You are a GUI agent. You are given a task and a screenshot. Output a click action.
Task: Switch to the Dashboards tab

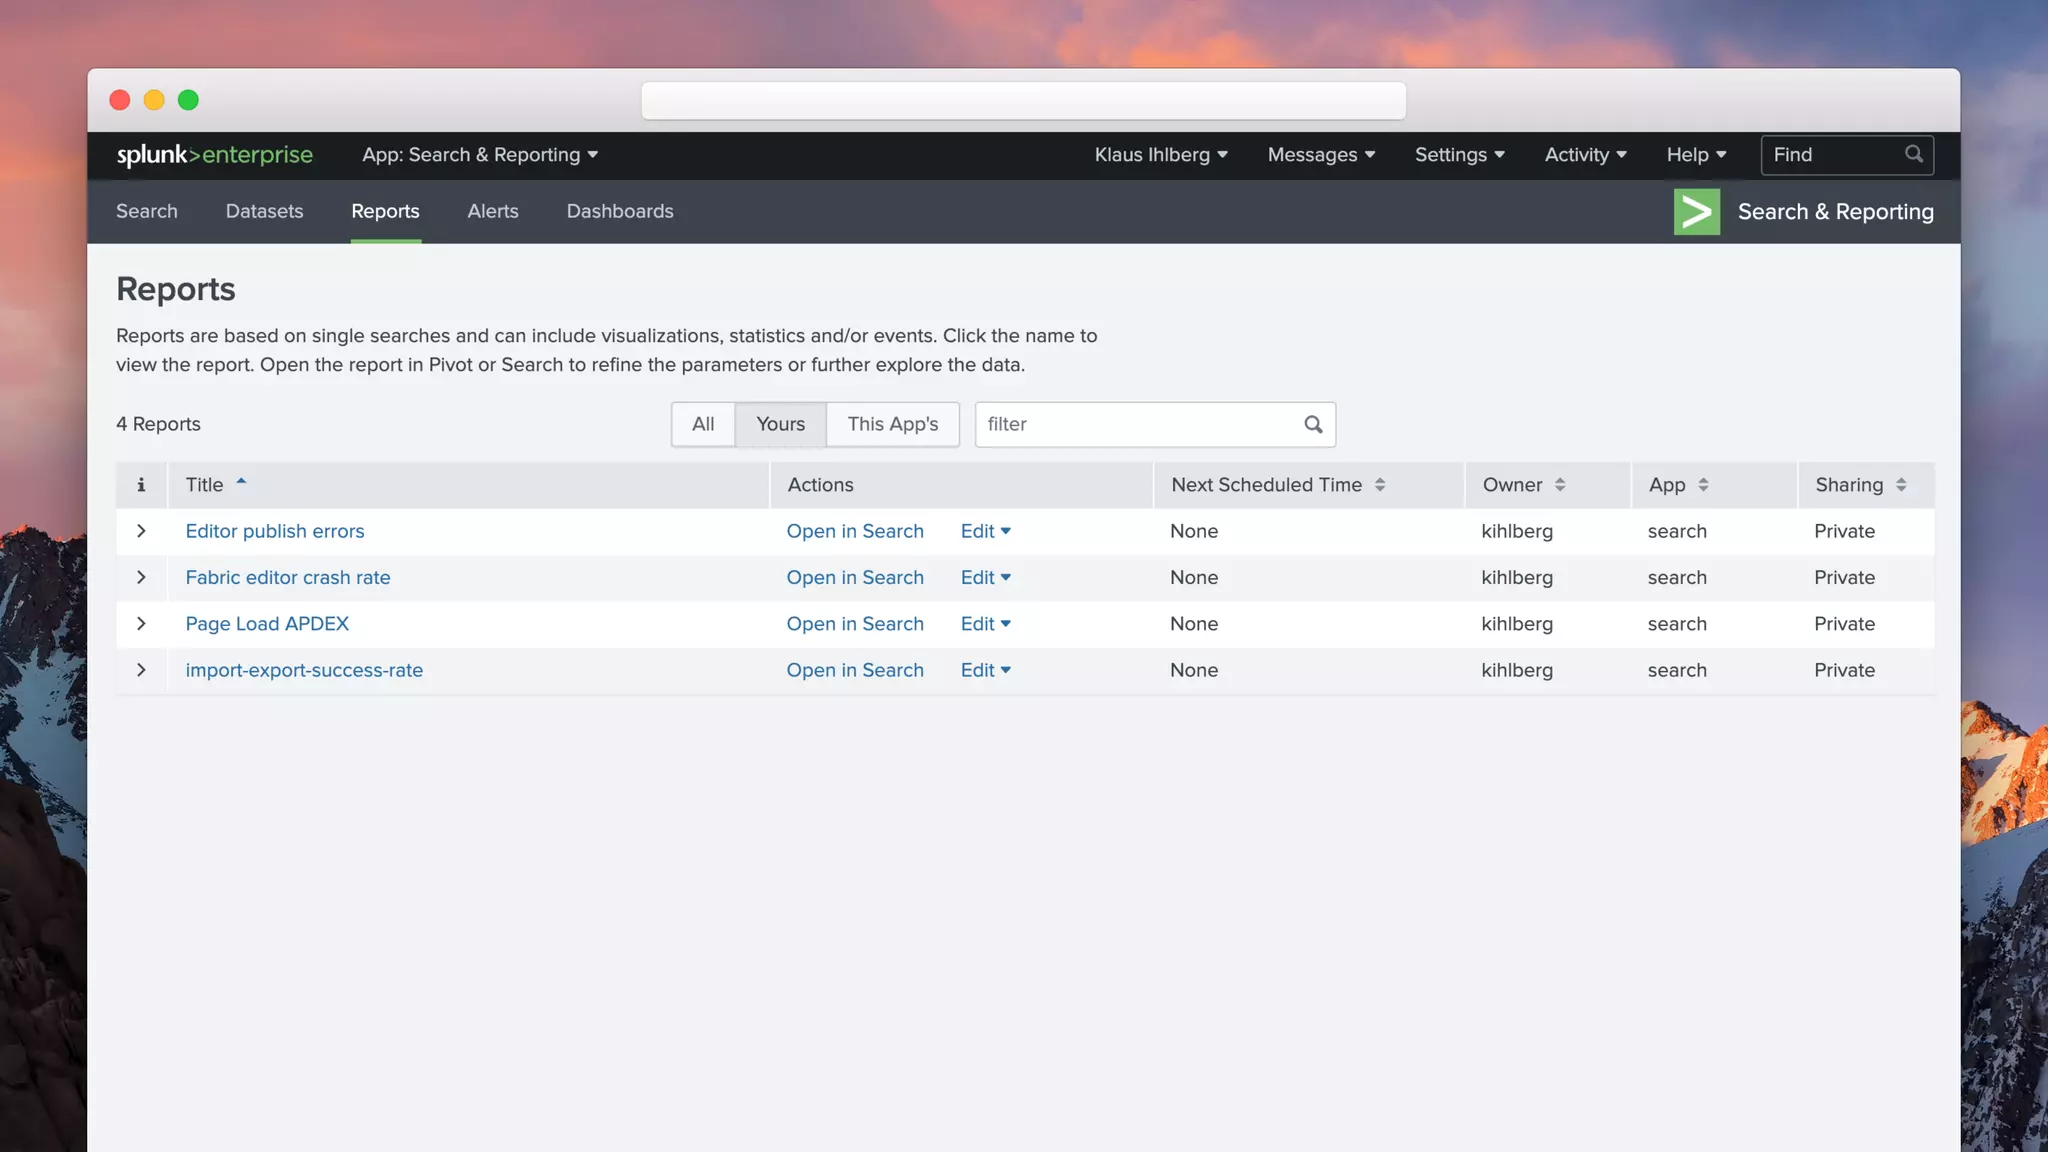pos(619,212)
